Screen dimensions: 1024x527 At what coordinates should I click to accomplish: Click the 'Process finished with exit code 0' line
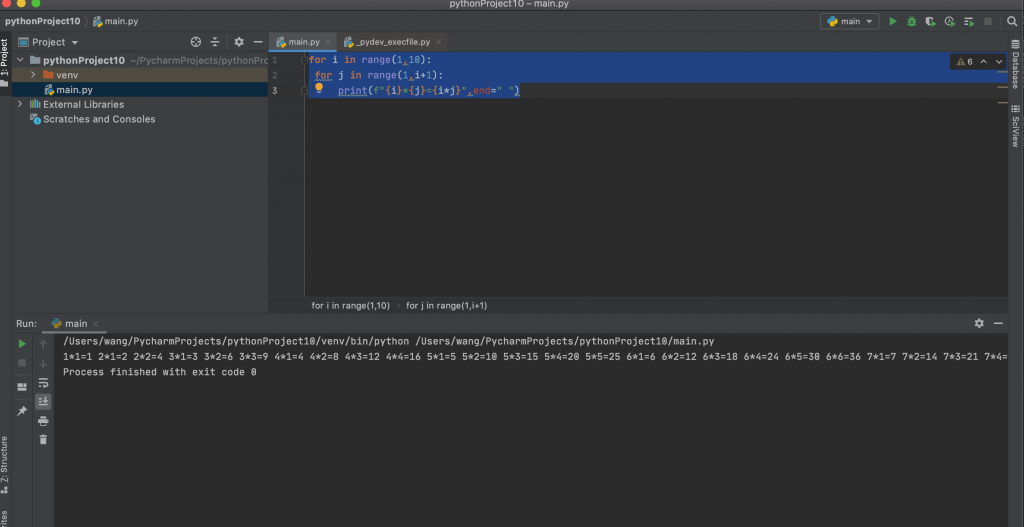[x=160, y=372]
